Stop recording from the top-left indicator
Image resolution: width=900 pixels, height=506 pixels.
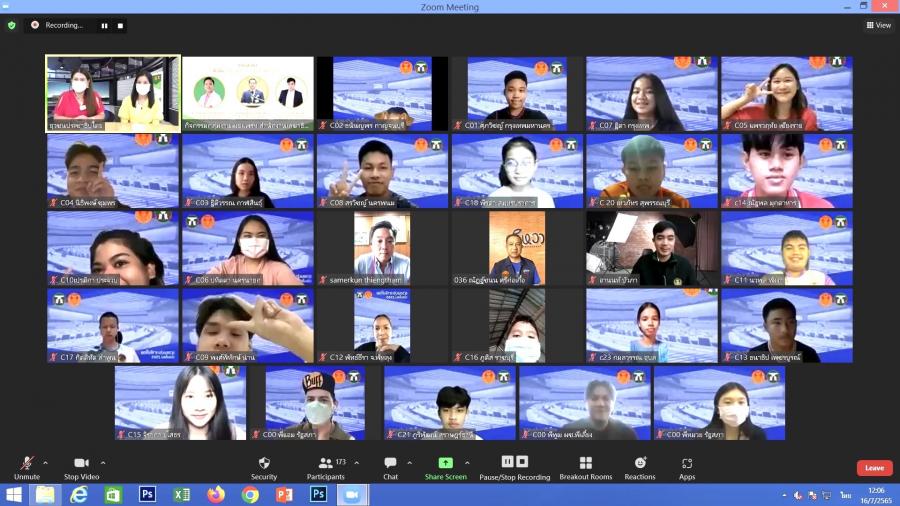[120, 25]
